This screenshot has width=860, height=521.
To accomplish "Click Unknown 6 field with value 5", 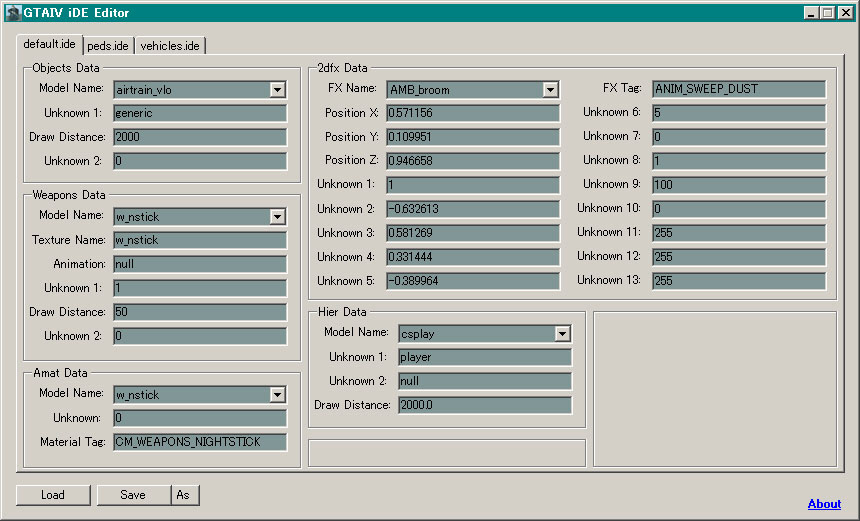I will click(739, 114).
